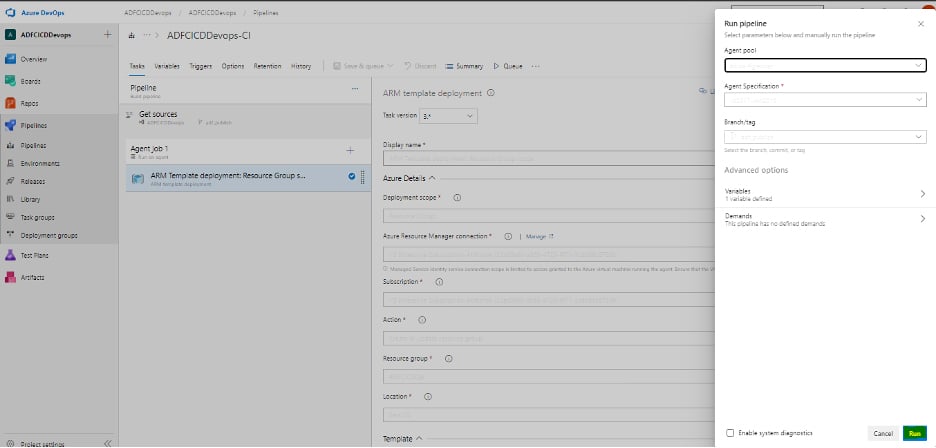Open the Pipeline ellipsis menu
The height and width of the screenshot is (448, 936).
[355, 89]
